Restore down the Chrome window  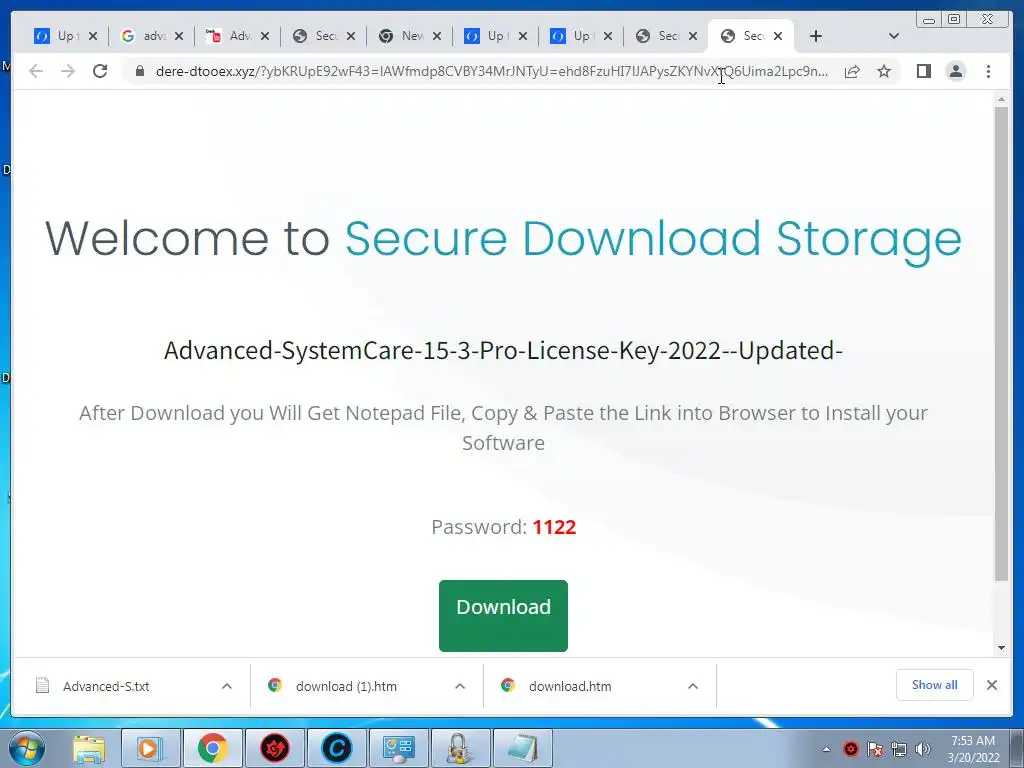click(x=954, y=20)
